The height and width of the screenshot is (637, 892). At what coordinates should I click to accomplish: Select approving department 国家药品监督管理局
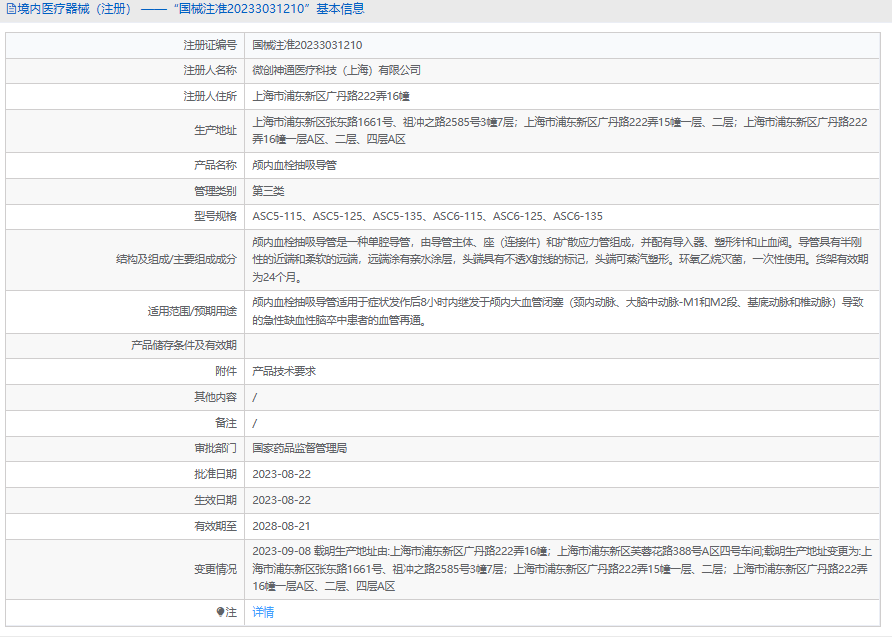(300, 448)
